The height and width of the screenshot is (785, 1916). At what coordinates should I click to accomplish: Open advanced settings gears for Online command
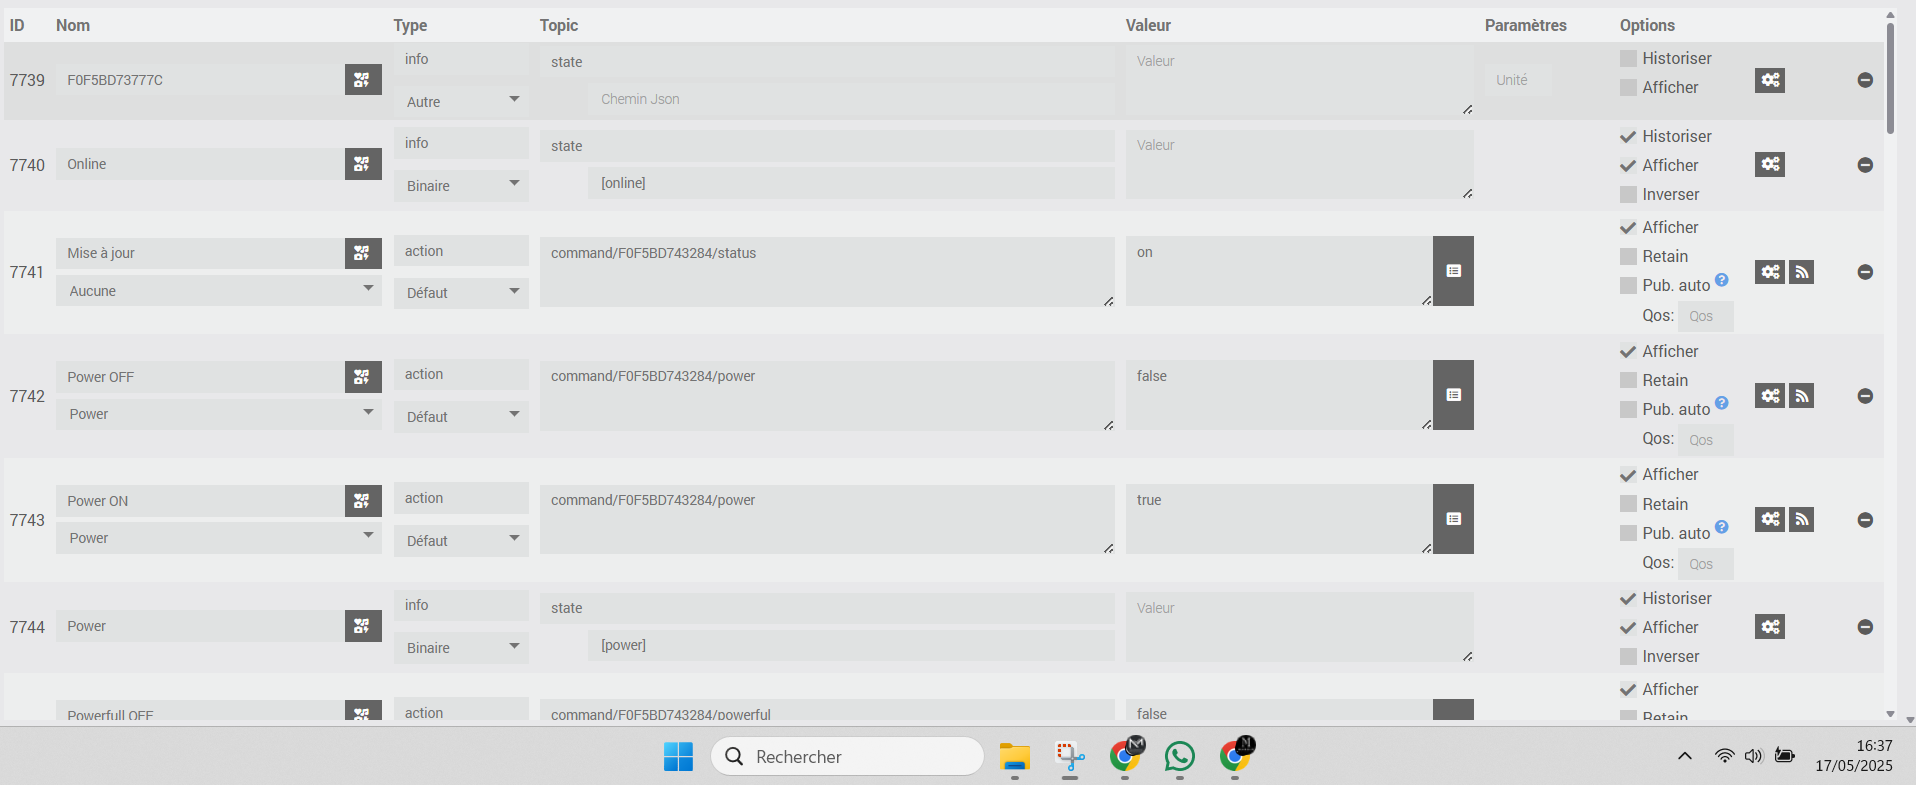tap(1770, 164)
